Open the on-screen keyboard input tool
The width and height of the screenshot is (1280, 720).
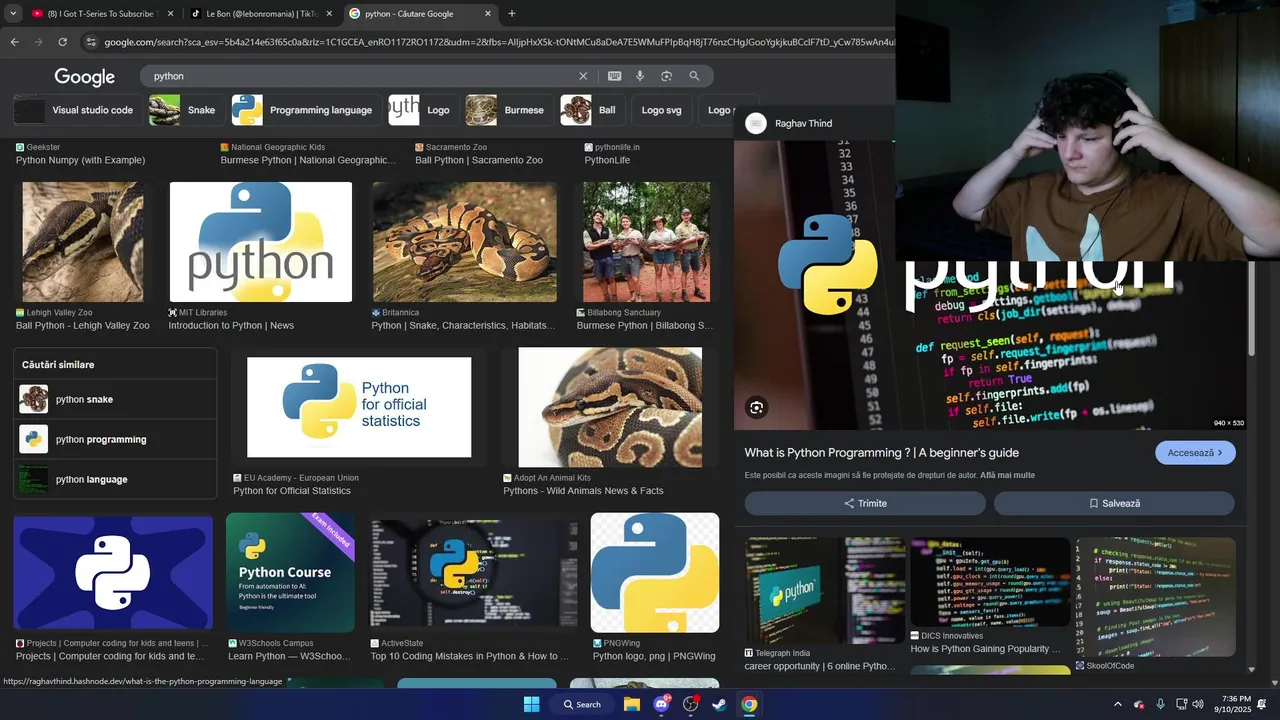coord(614,76)
